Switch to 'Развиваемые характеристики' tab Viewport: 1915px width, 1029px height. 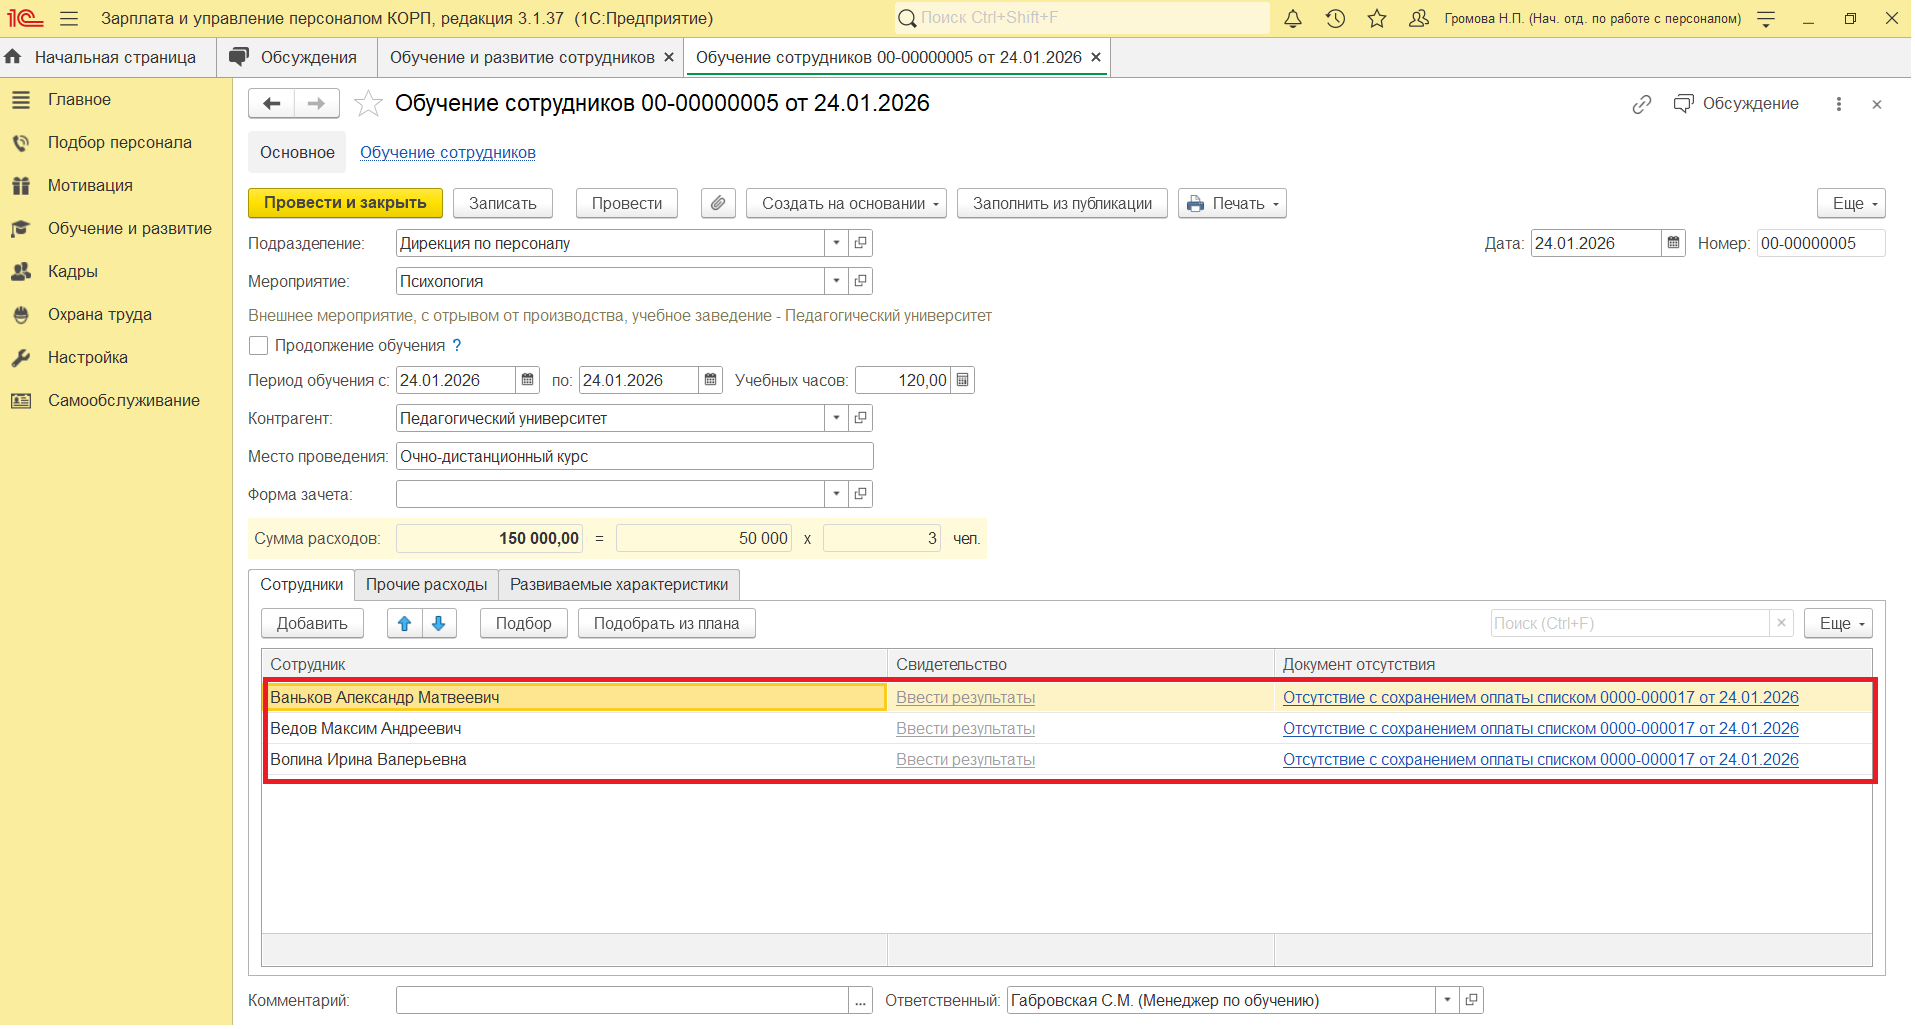618,585
